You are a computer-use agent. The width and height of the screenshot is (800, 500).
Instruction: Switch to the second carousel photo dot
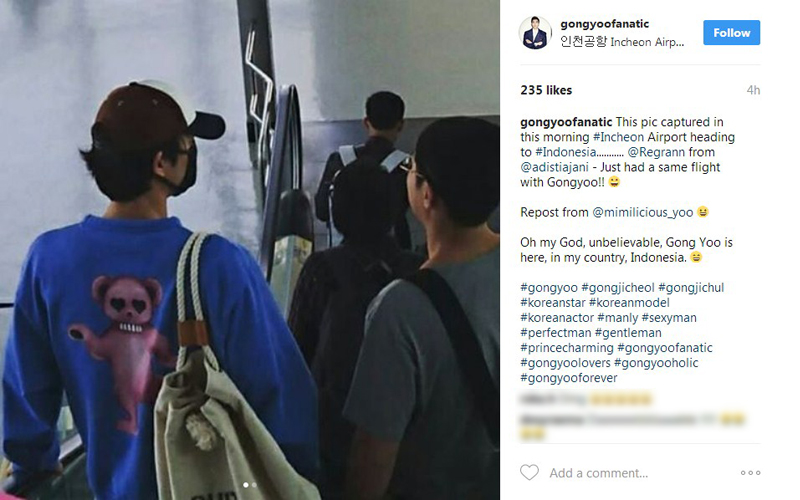point(254,485)
